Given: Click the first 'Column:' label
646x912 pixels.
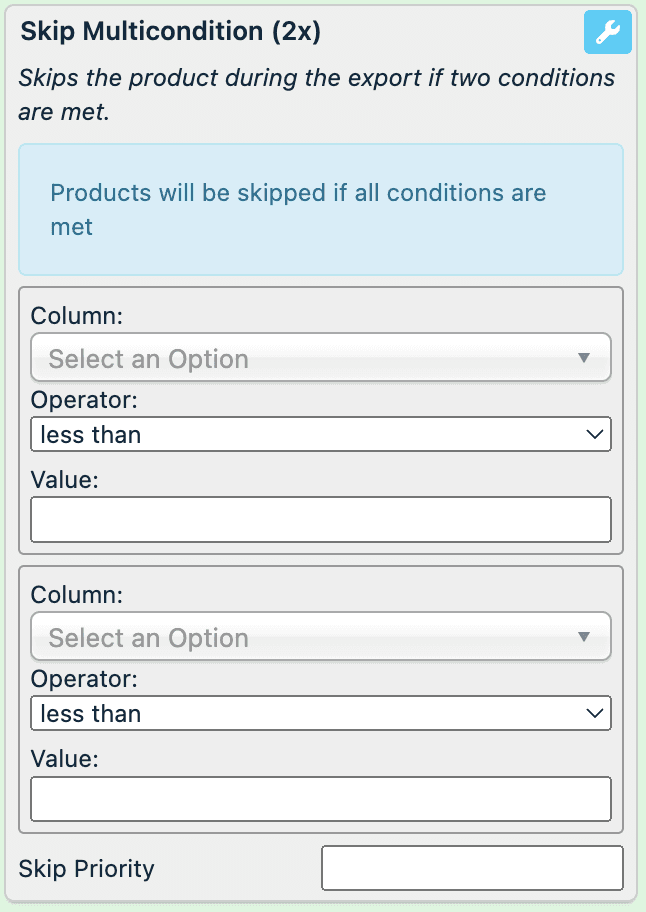Looking at the screenshot, I should tap(77, 316).
